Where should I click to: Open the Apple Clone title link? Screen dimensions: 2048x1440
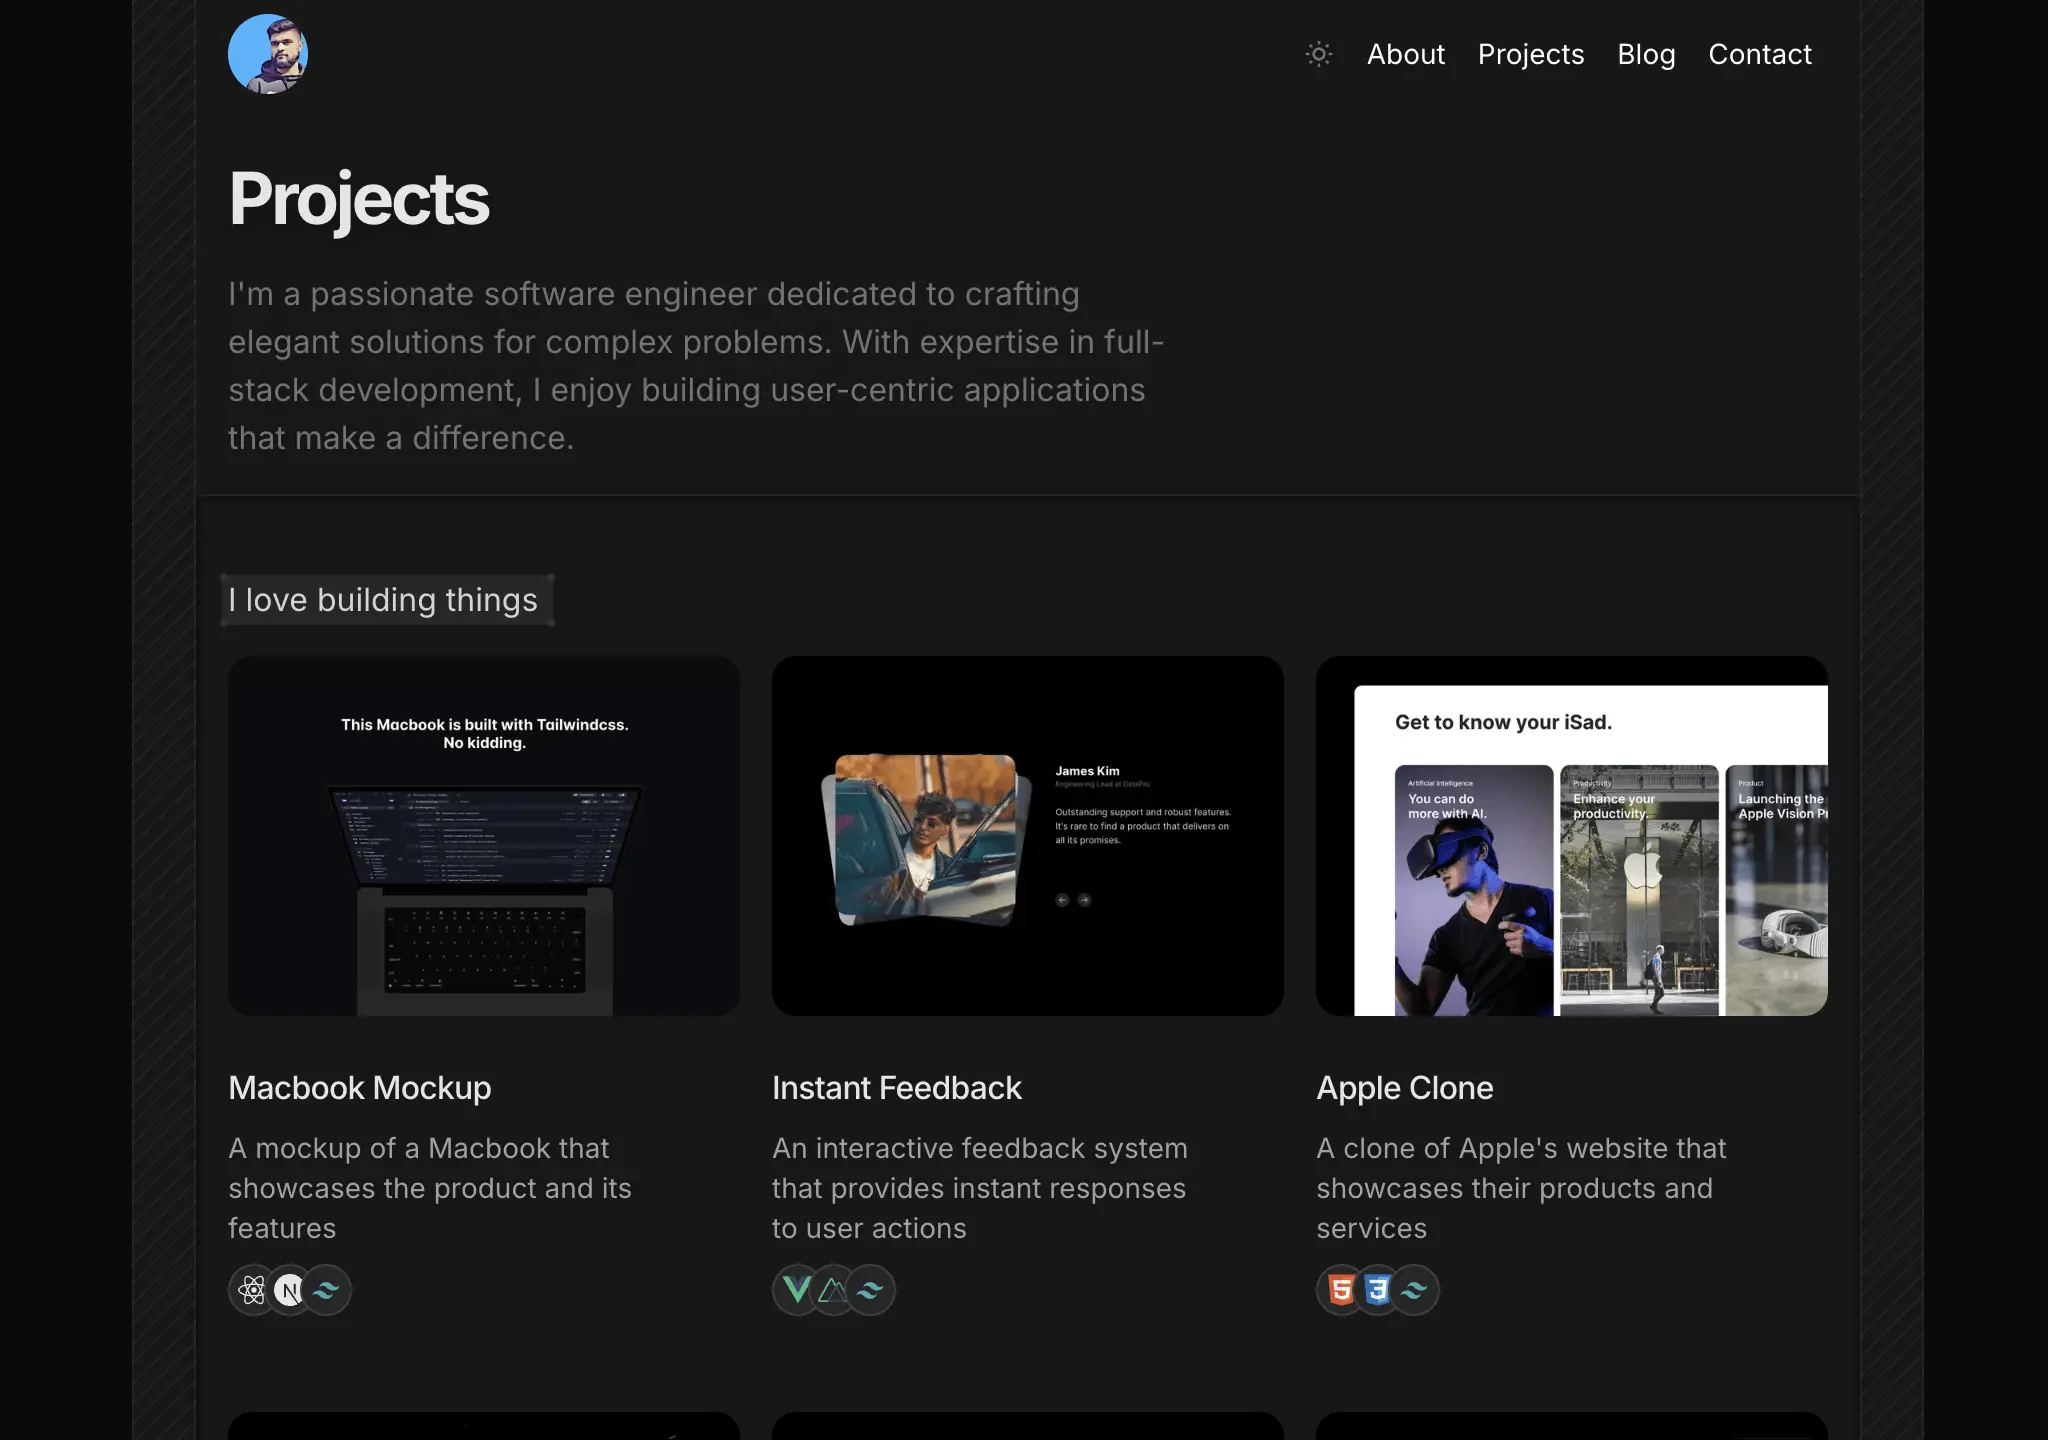pos(1404,1087)
